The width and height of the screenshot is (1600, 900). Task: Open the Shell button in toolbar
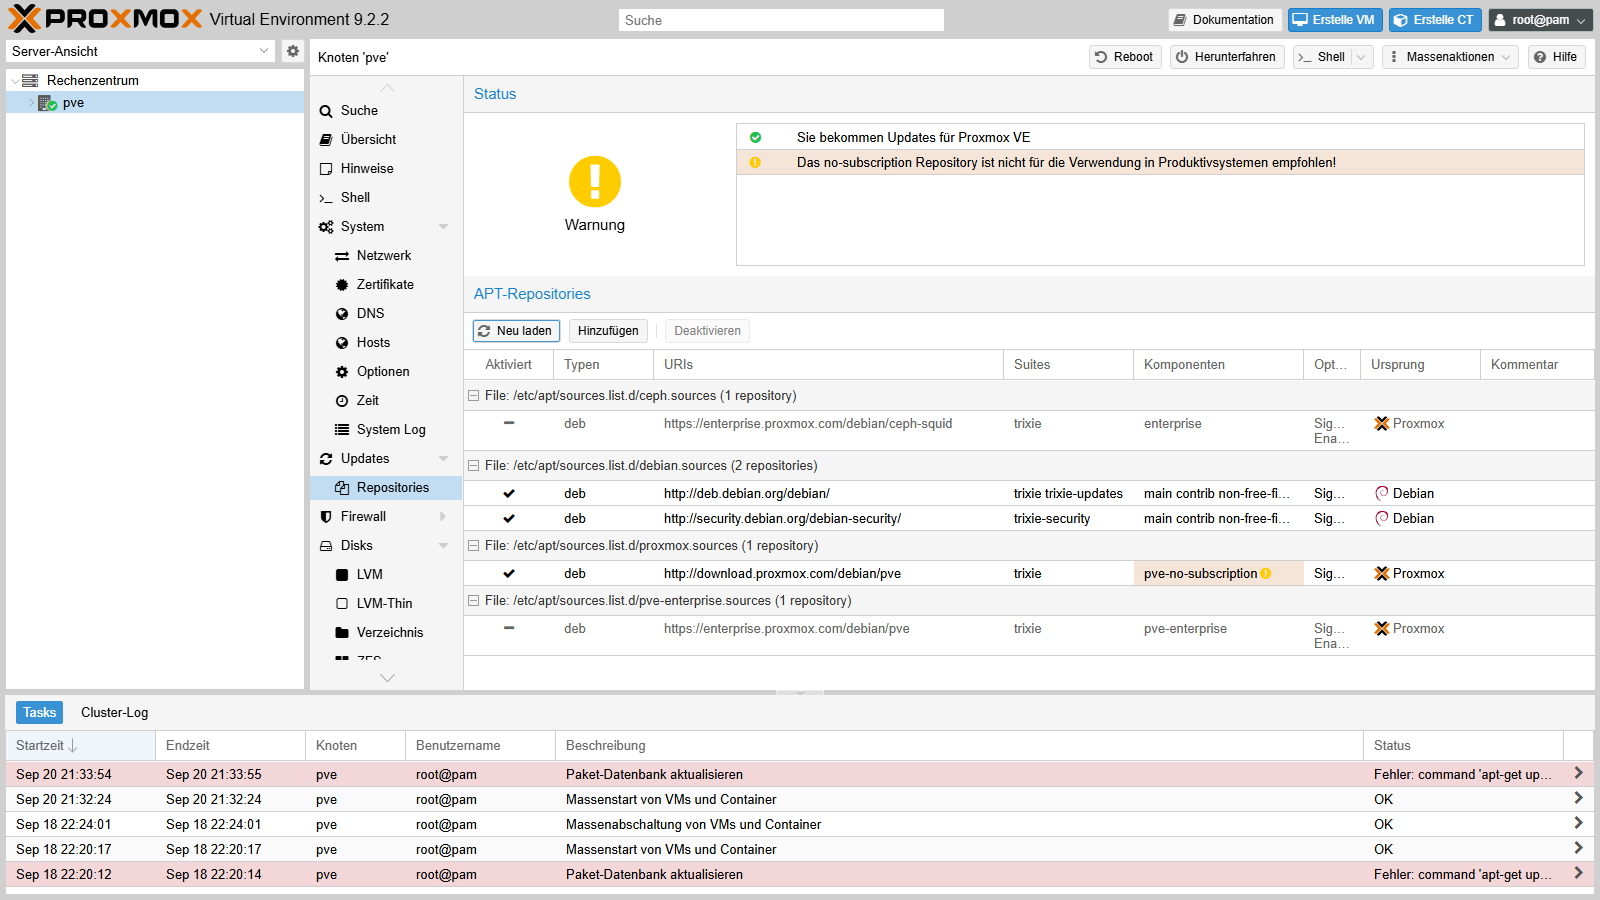[x=1321, y=57]
